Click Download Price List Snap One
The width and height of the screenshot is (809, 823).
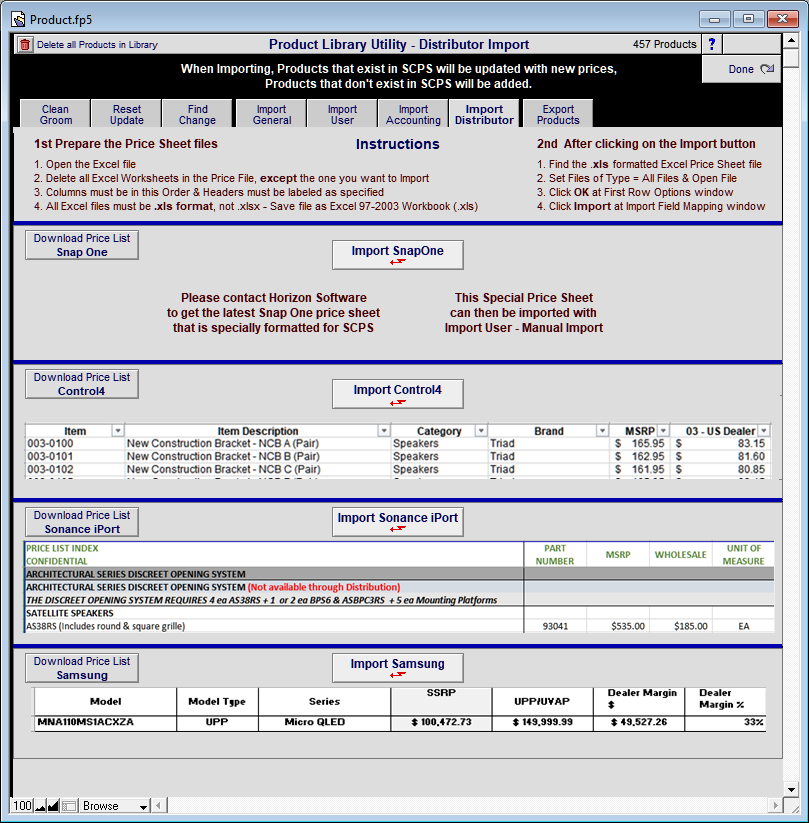click(82, 245)
